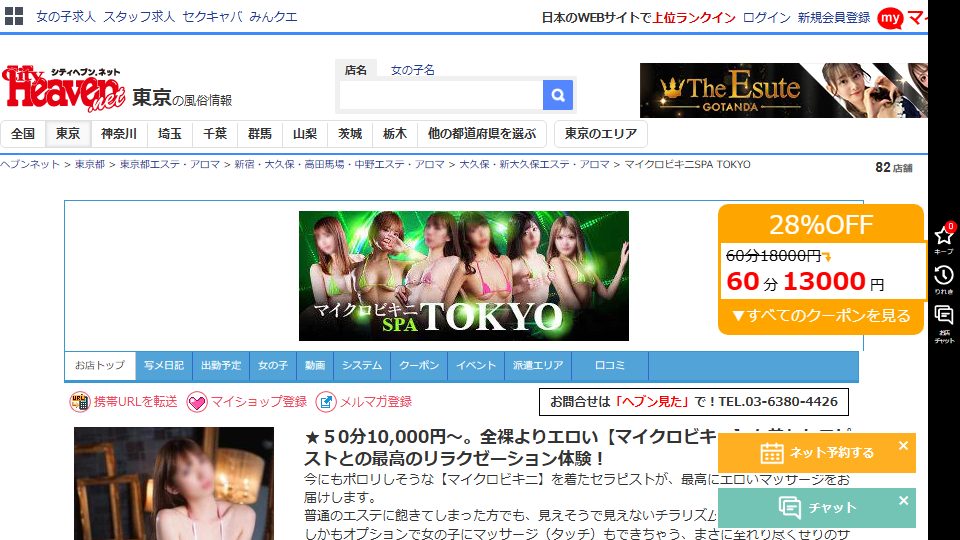The height and width of the screenshot is (540, 960).
Task: Click the 女の子求人 top link
Action: point(66,17)
